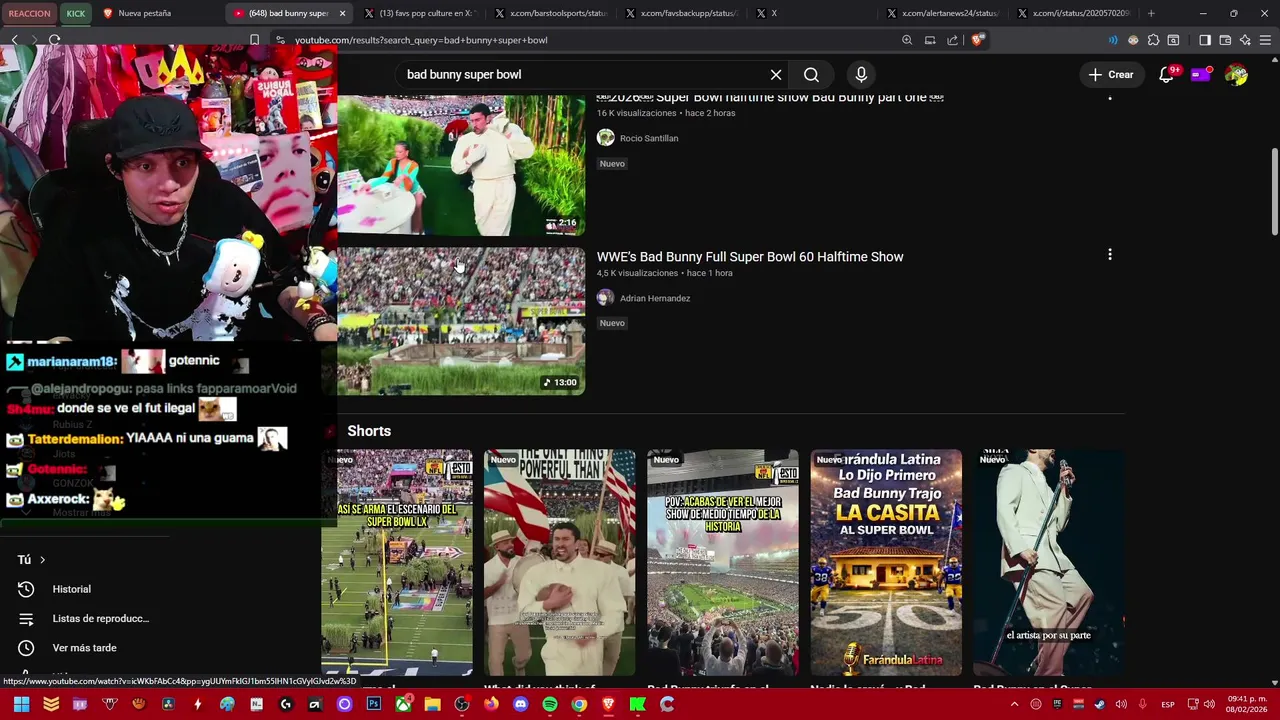Reload the page with the refresh icon
The height and width of the screenshot is (720, 1280).
(54, 40)
